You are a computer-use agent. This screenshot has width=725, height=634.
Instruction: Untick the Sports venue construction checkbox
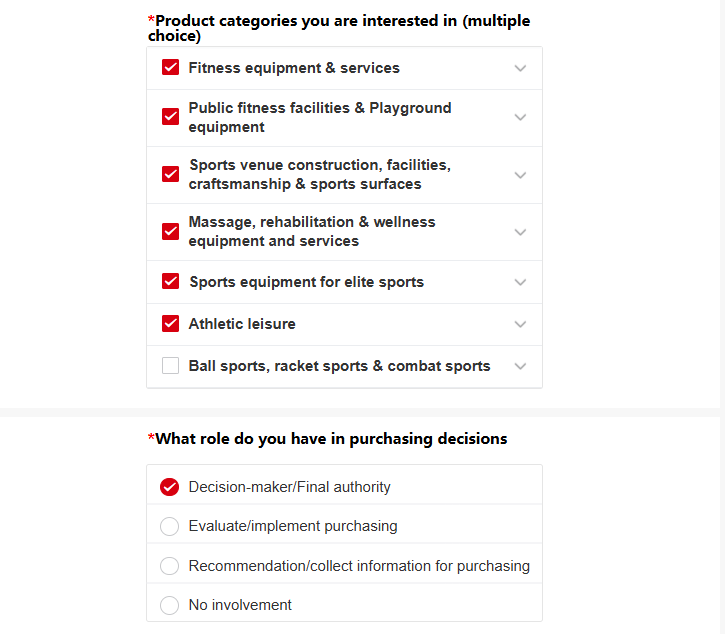[x=170, y=174]
